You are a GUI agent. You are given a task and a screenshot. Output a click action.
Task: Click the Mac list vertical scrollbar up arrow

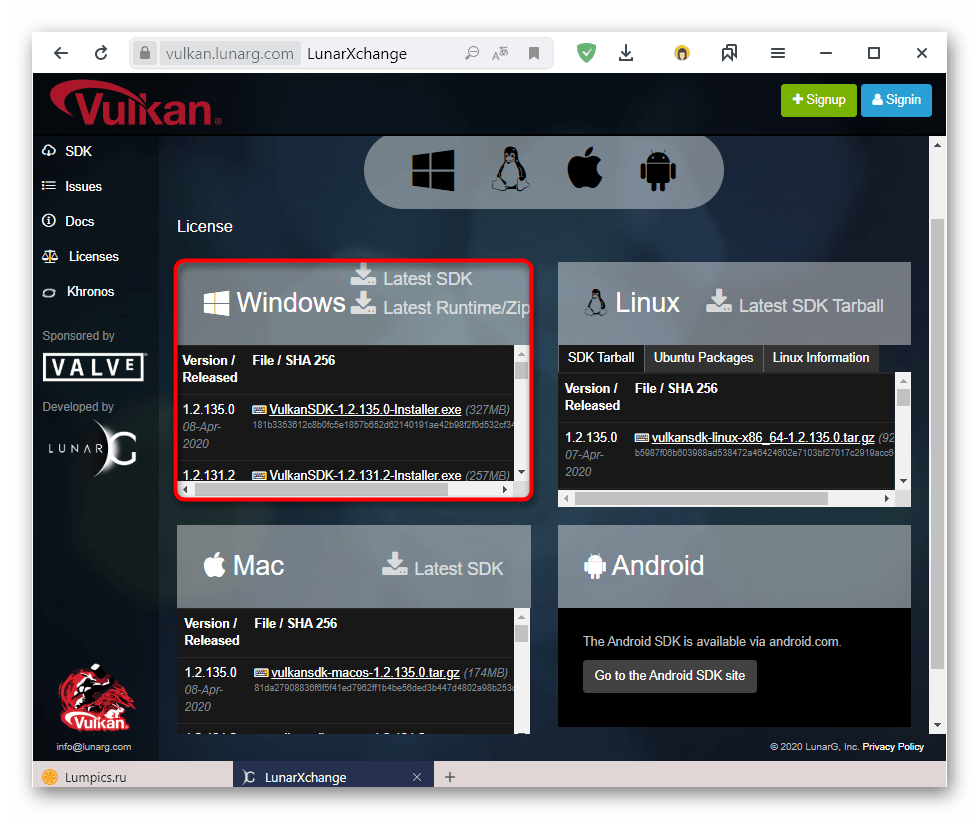point(521,617)
